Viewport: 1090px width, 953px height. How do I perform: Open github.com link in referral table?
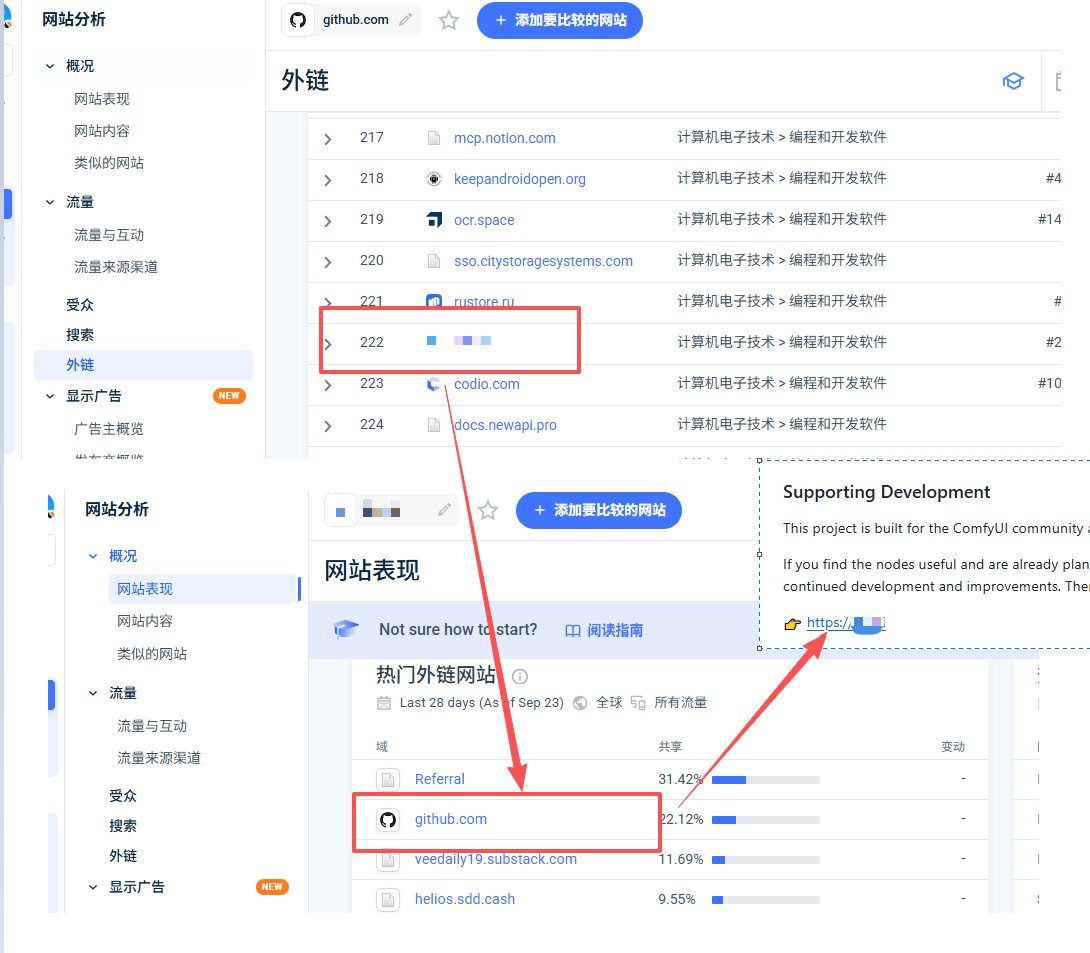click(450, 819)
